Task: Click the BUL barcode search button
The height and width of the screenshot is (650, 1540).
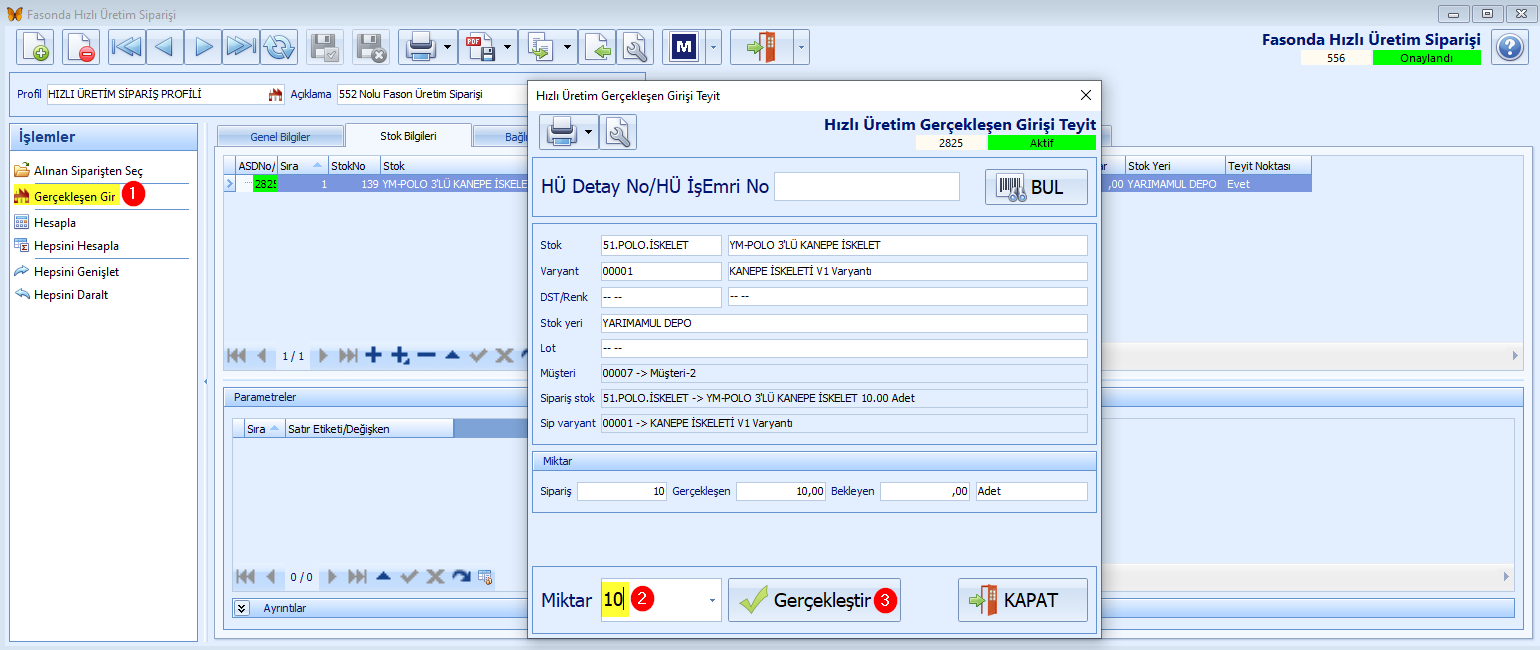Action: [x=1036, y=187]
